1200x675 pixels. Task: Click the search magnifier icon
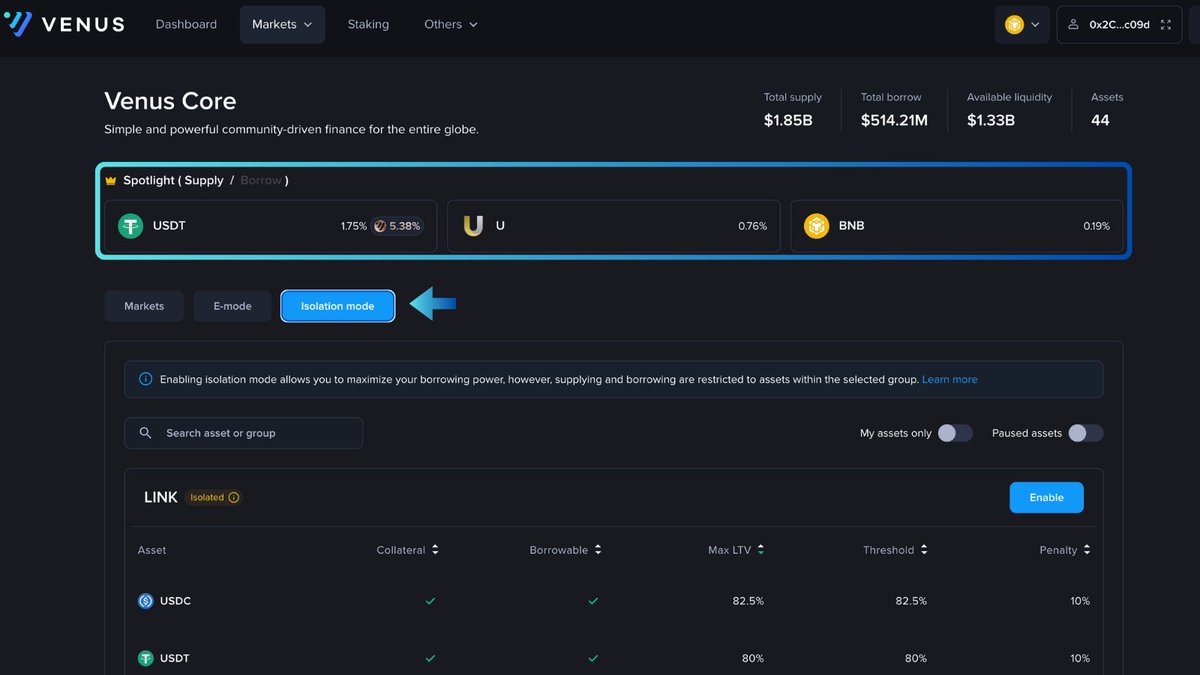(146, 433)
